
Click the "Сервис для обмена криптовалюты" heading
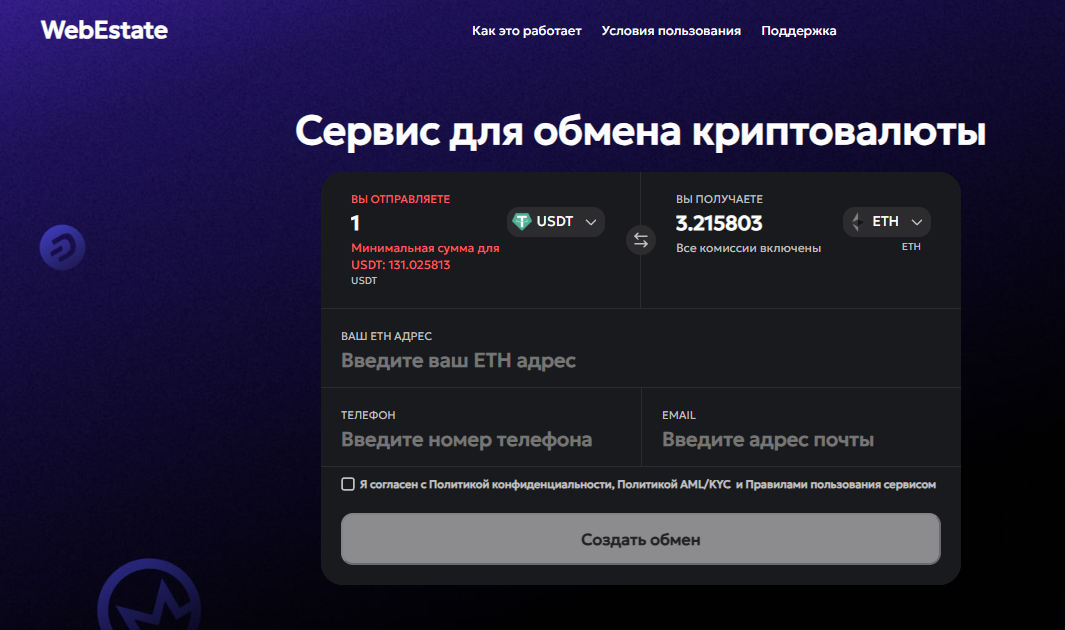(x=640, y=130)
